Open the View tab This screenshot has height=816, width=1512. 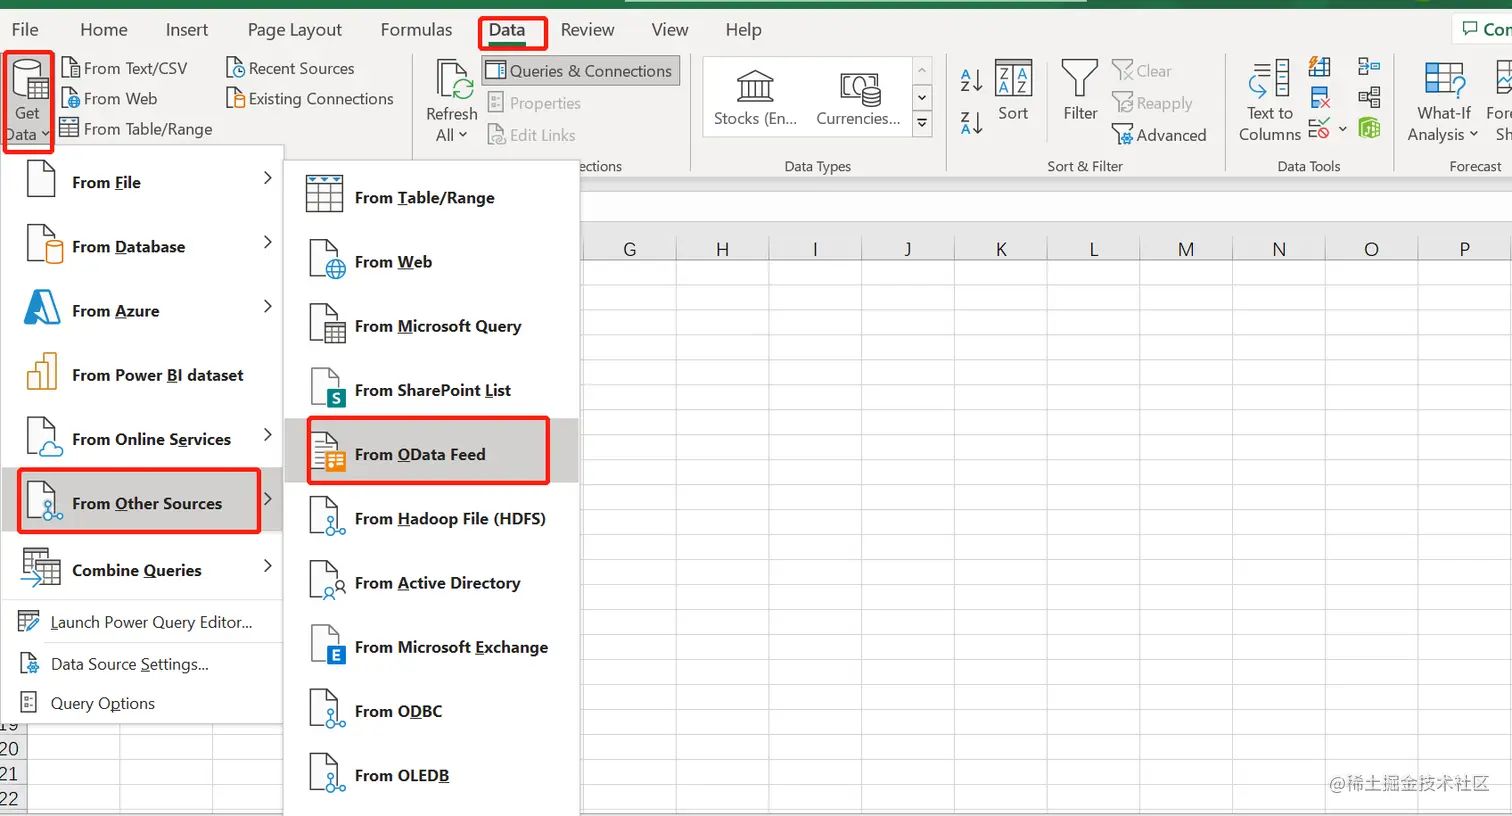click(670, 30)
